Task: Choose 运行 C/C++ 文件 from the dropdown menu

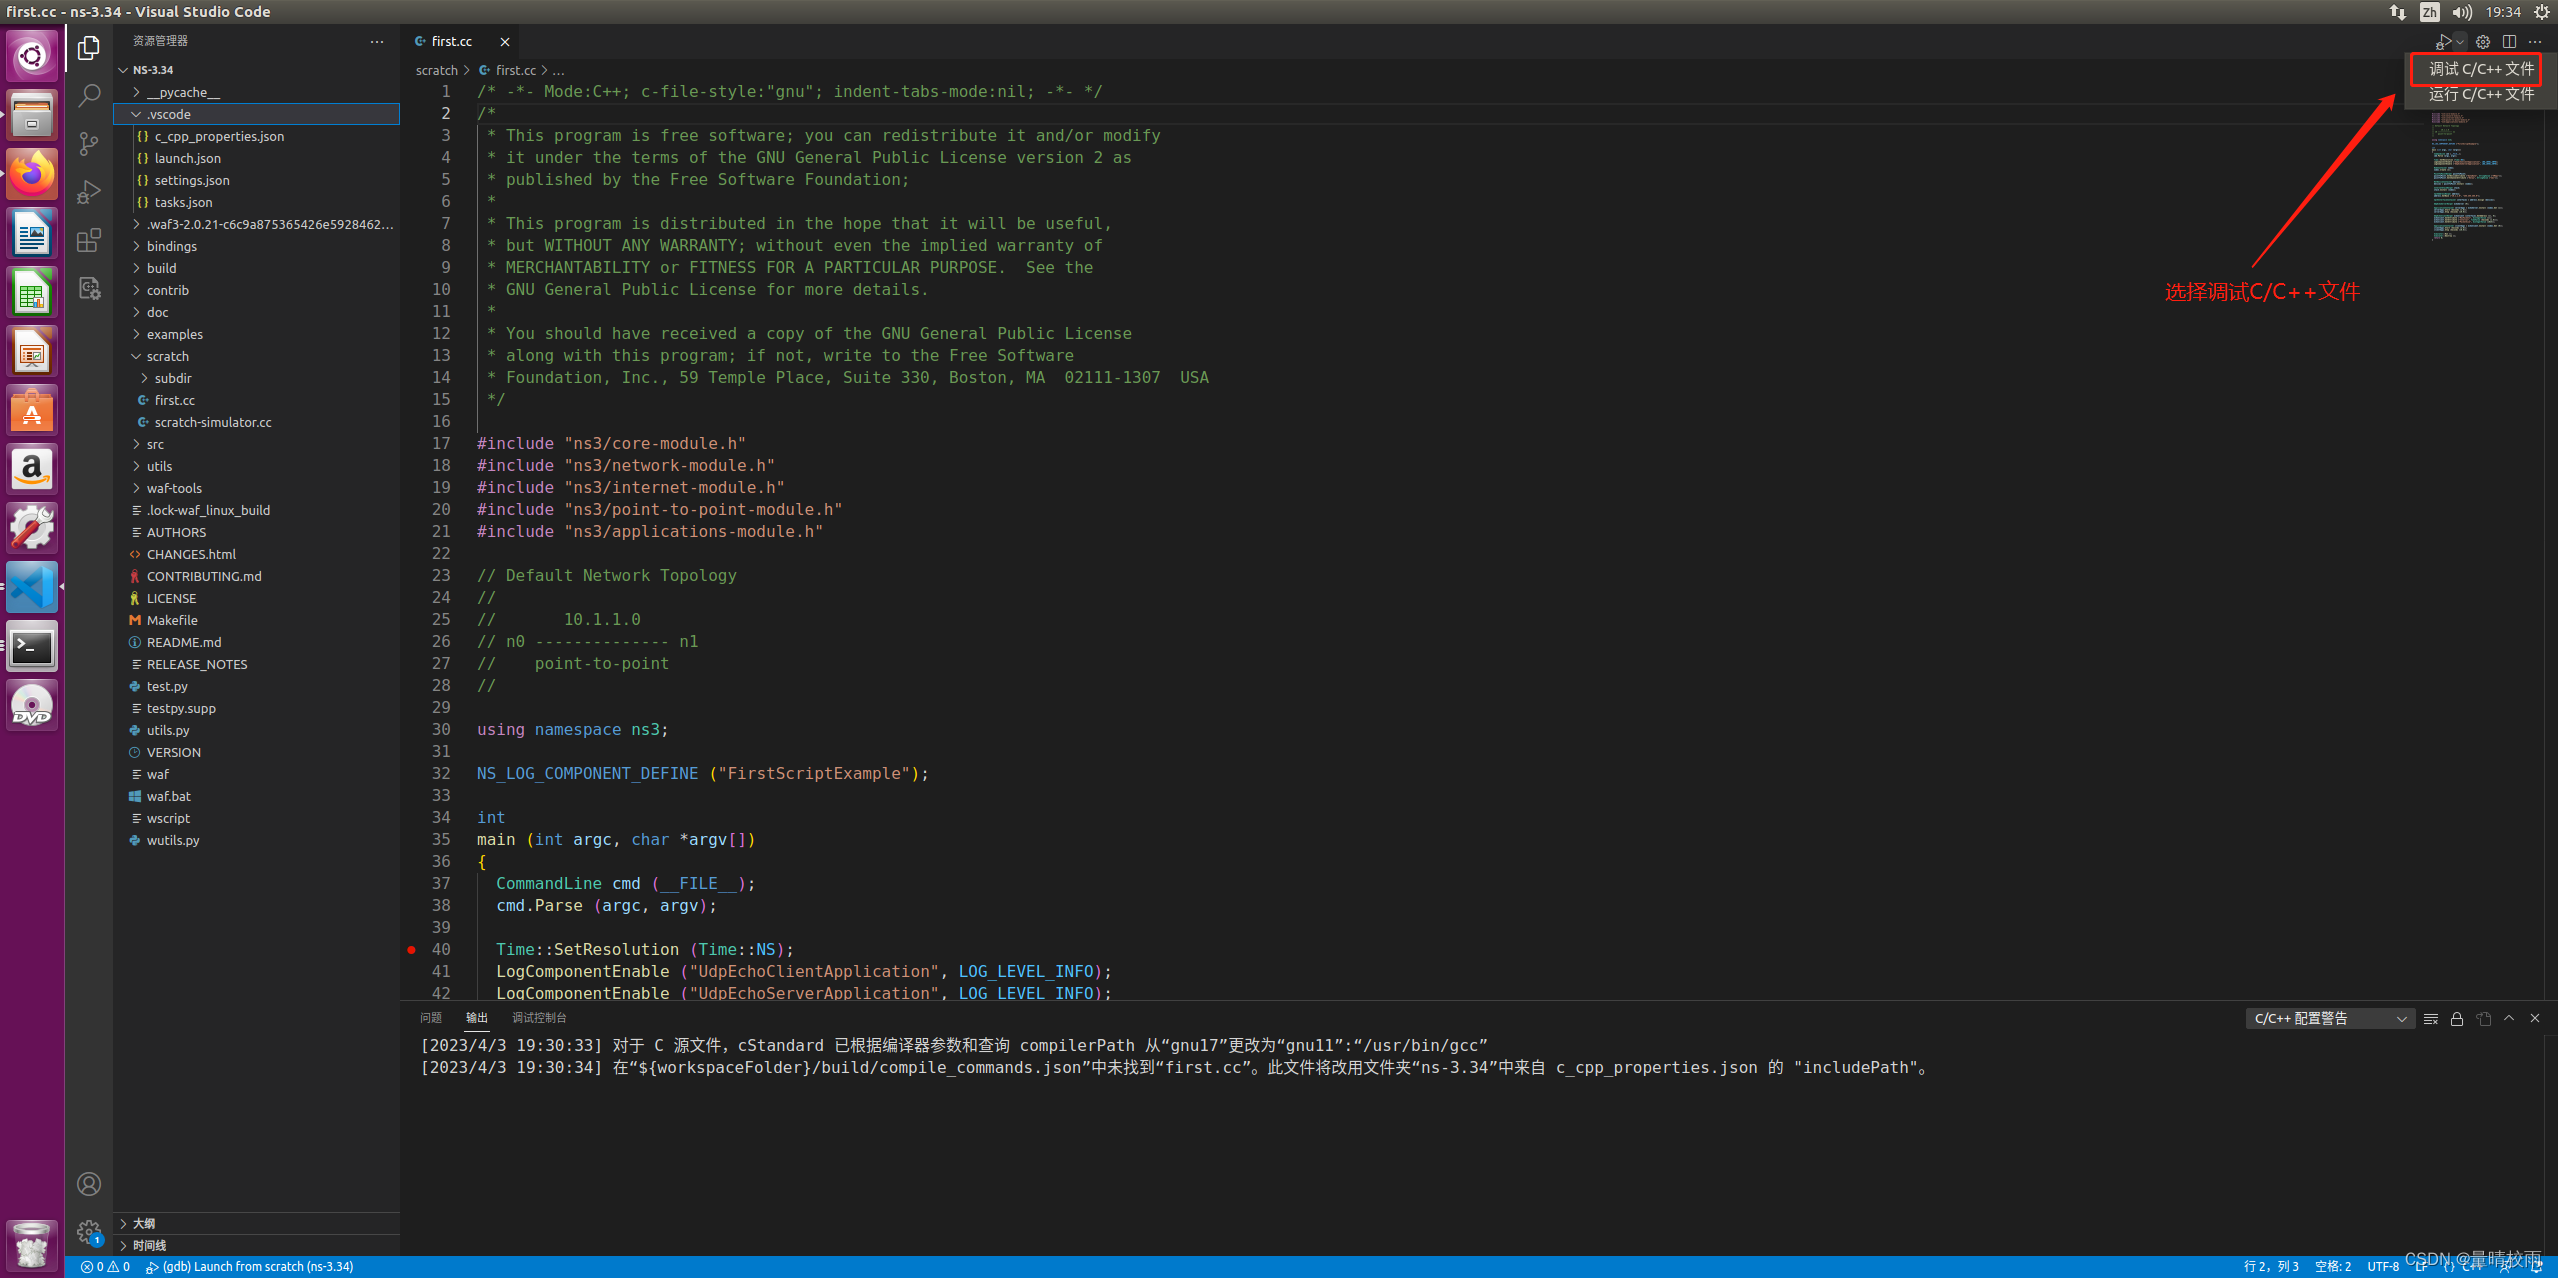Action: [2481, 94]
